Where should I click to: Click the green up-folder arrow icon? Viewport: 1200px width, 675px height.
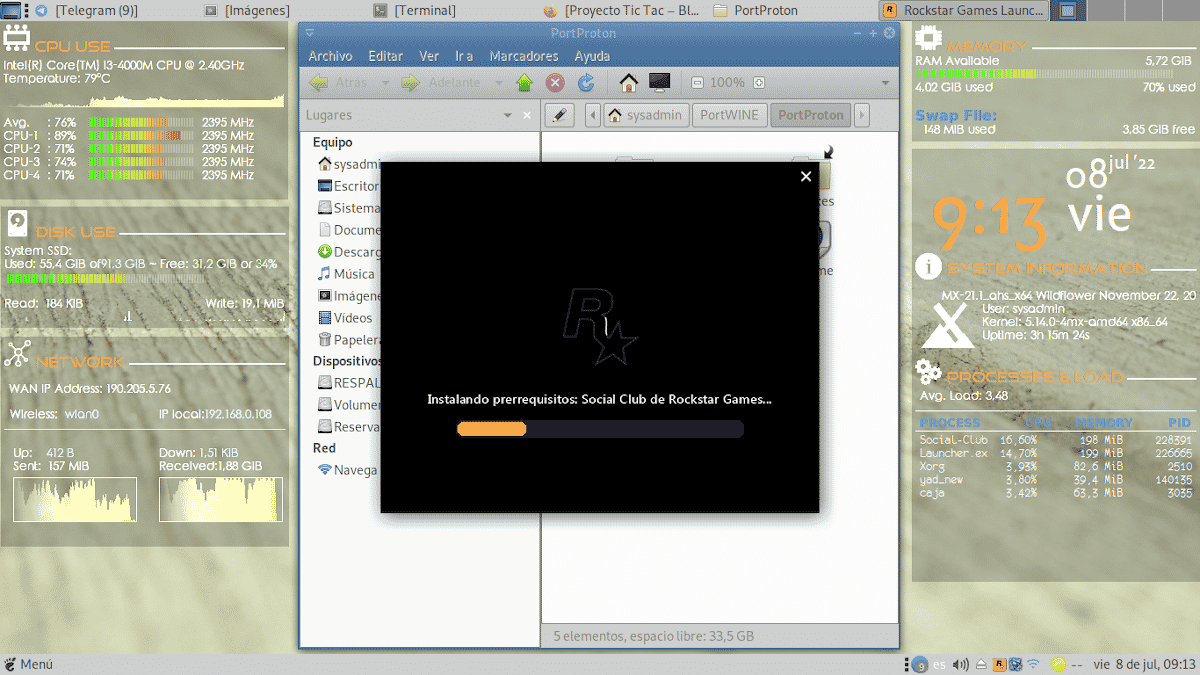pyautogui.click(x=524, y=83)
